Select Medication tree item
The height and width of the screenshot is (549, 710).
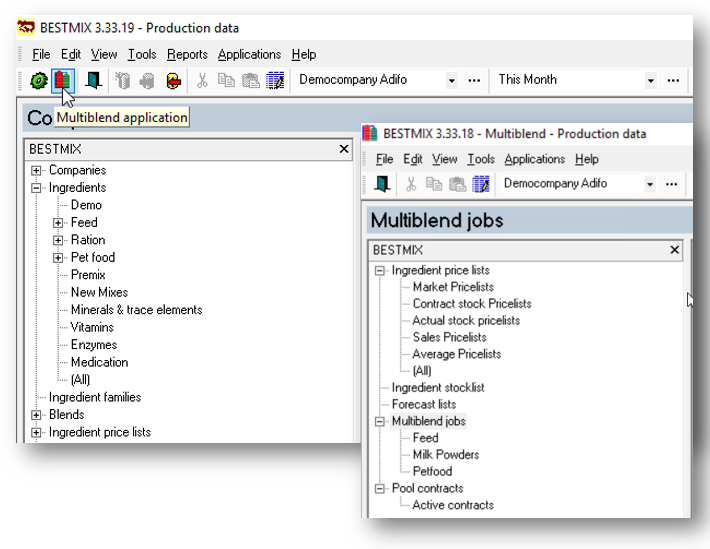pyautogui.click(x=99, y=362)
